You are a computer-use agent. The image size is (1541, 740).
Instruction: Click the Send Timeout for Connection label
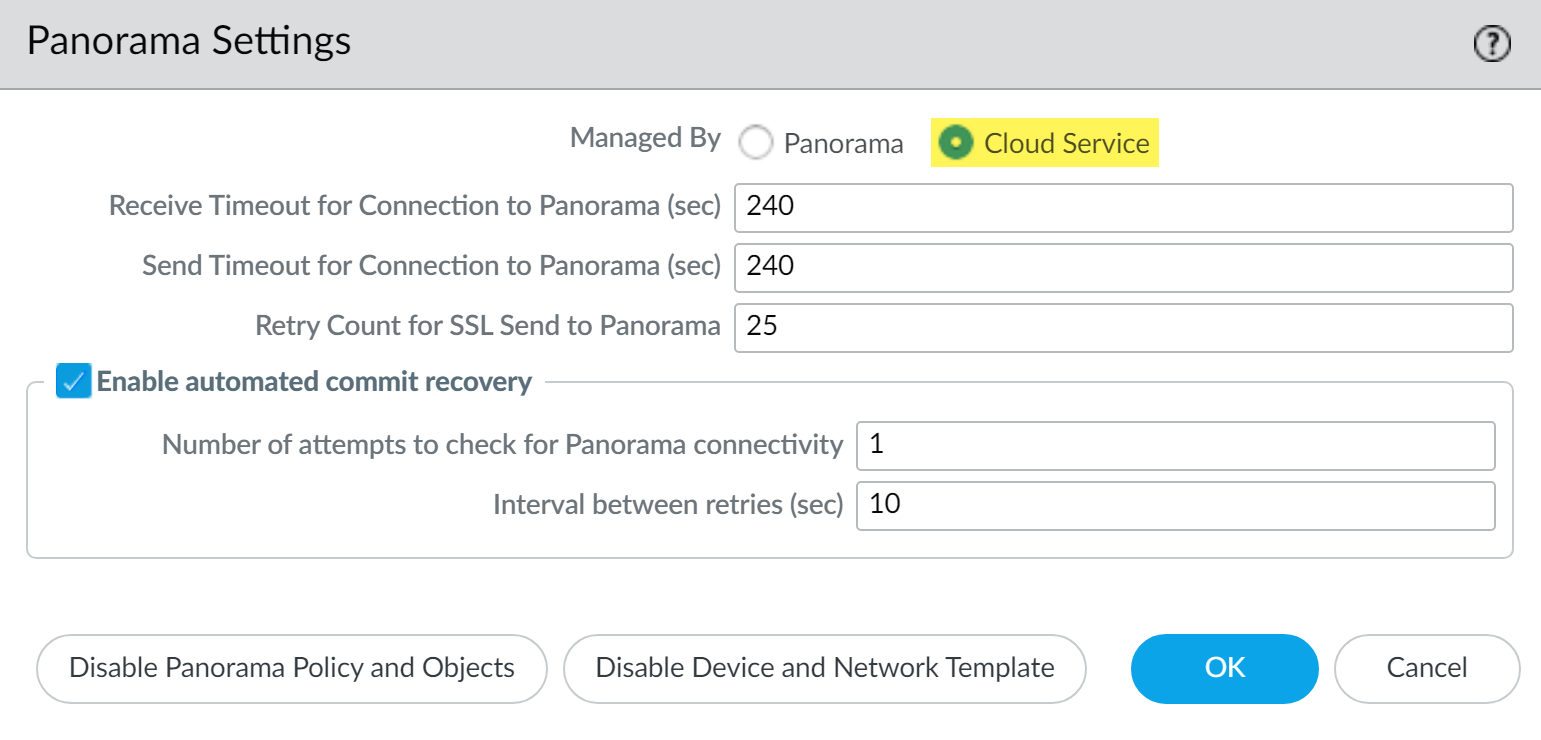[431, 266]
